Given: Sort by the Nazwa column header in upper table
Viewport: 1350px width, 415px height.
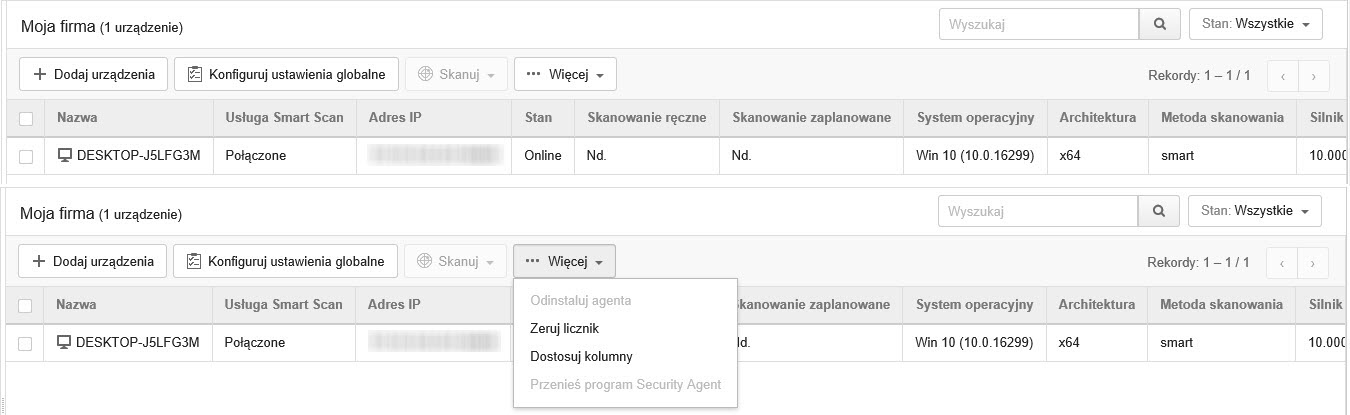Looking at the screenshot, I should point(78,118).
